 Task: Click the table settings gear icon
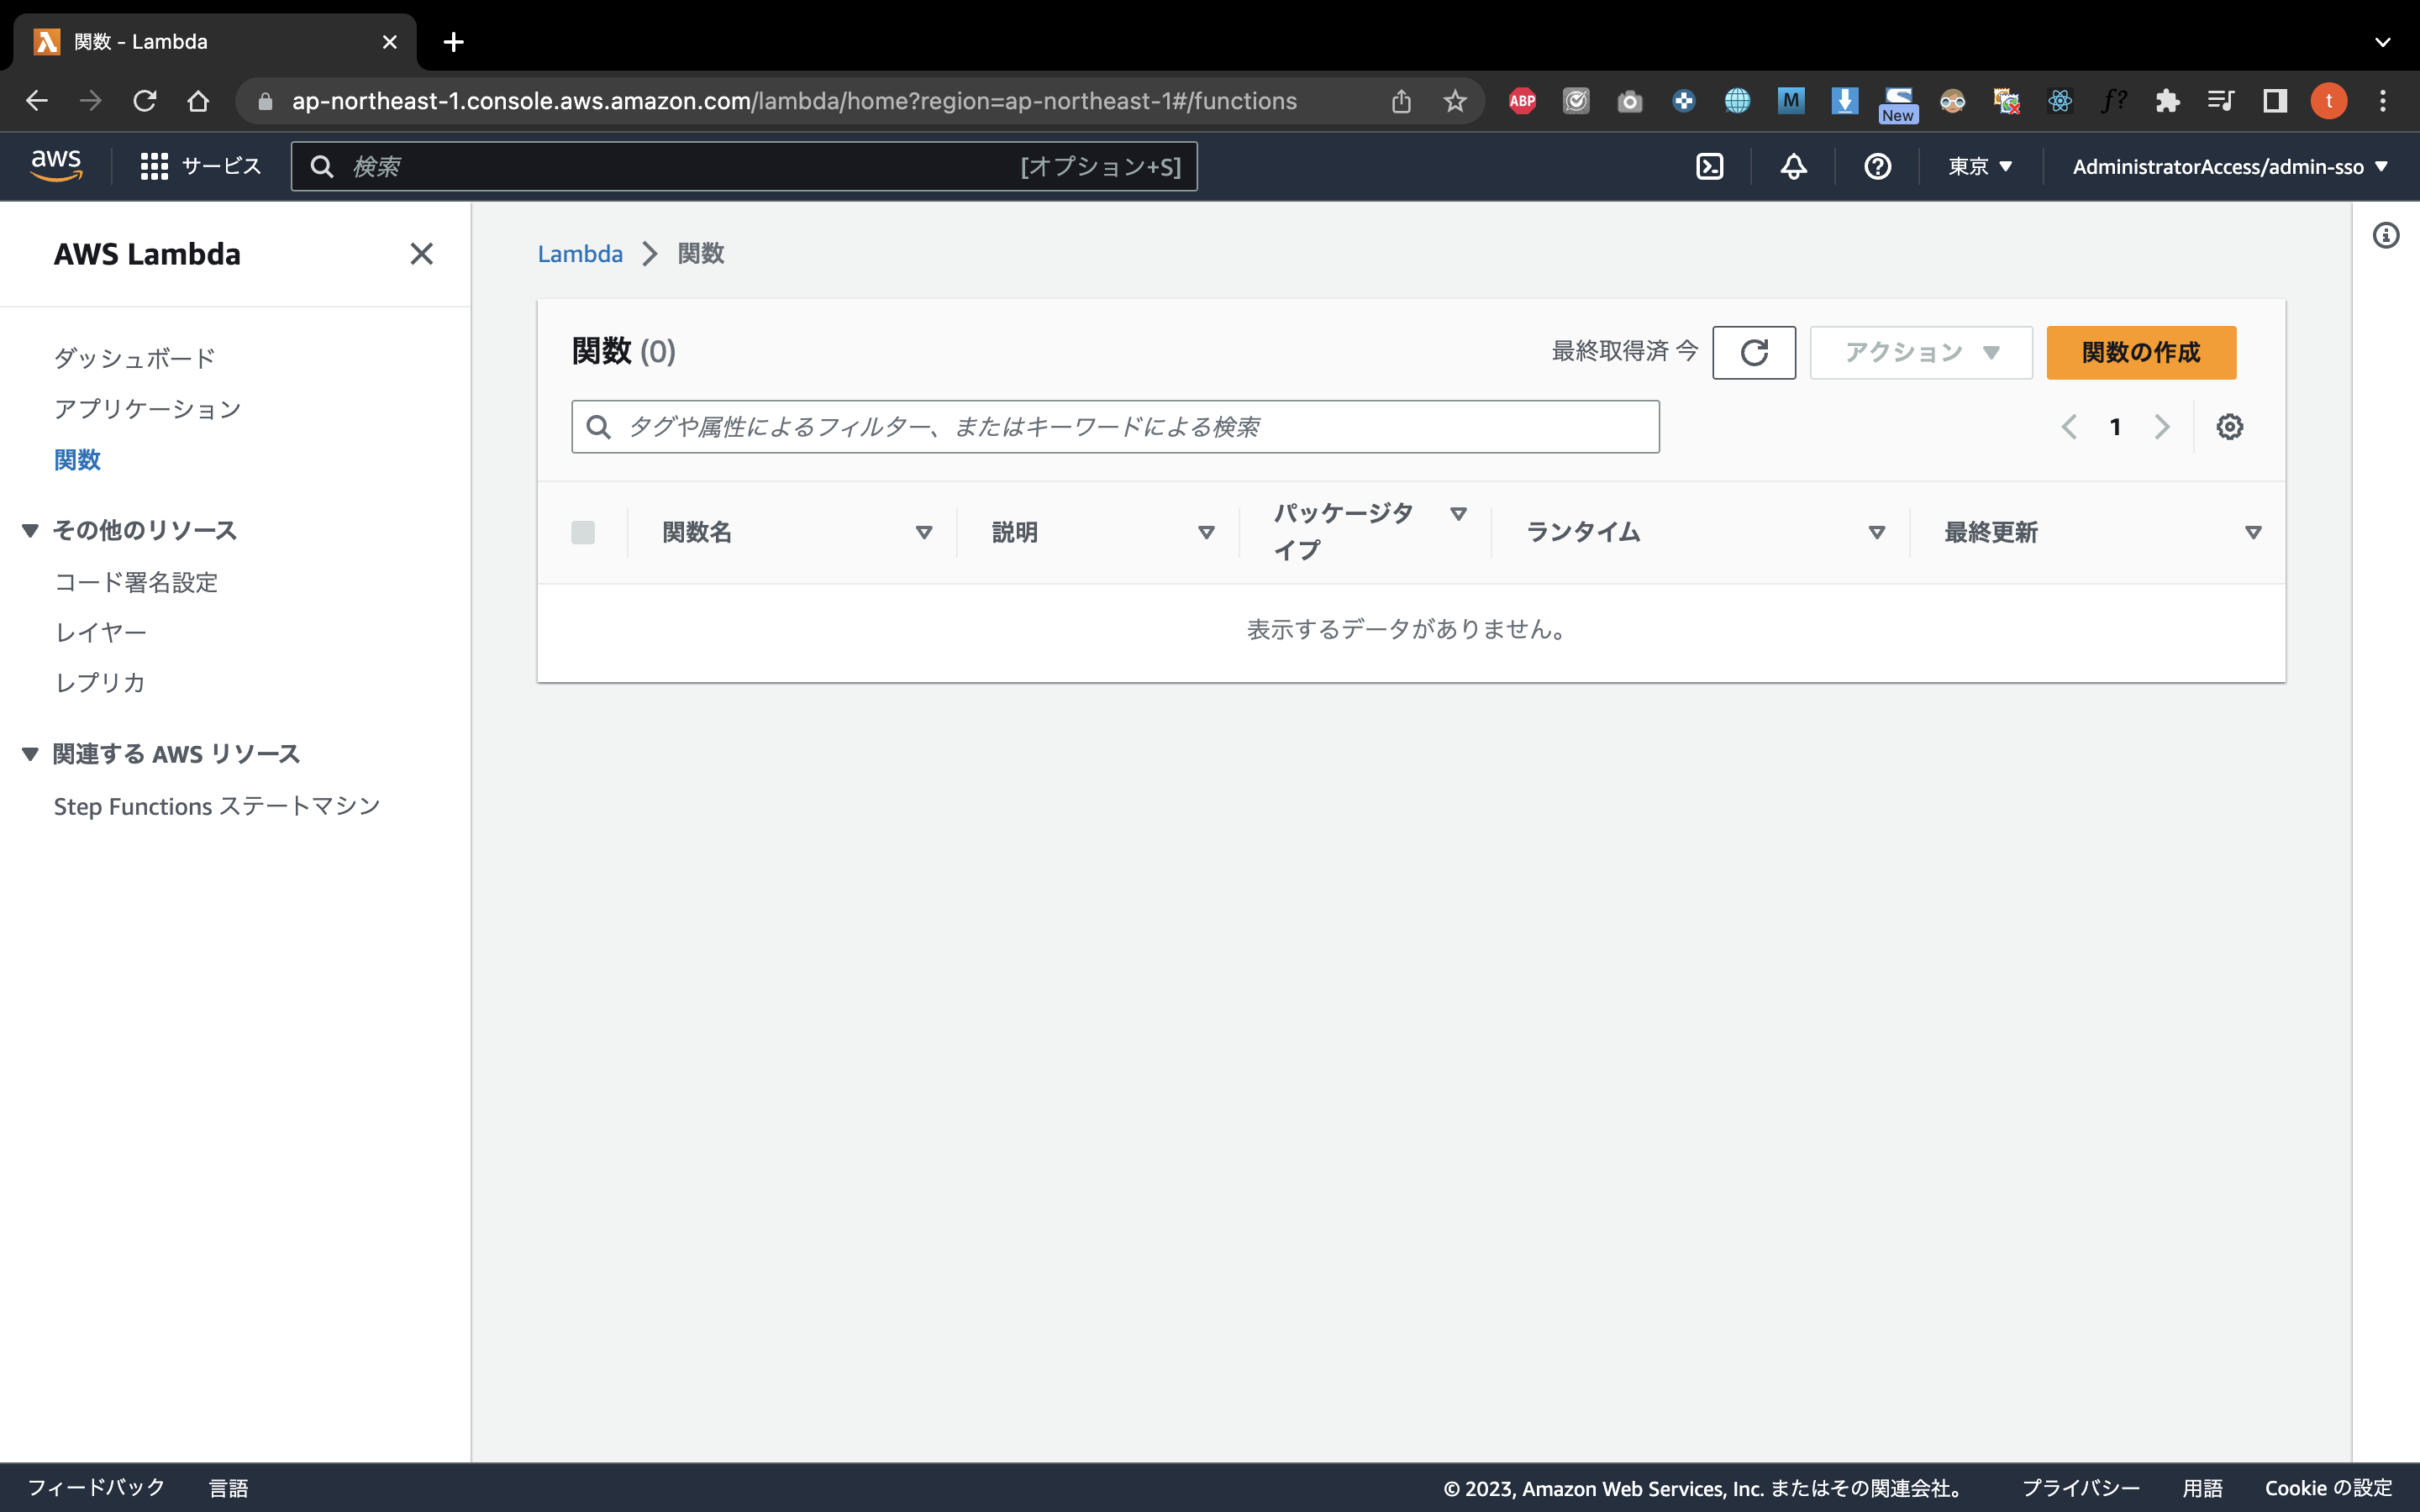pyautogui.click(x=2229, y=426)
